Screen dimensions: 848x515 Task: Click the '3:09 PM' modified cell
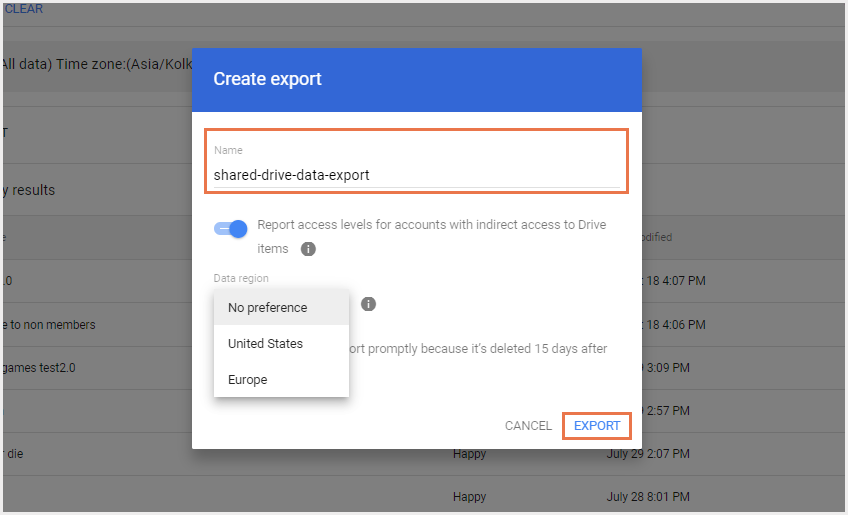point(667,368)
